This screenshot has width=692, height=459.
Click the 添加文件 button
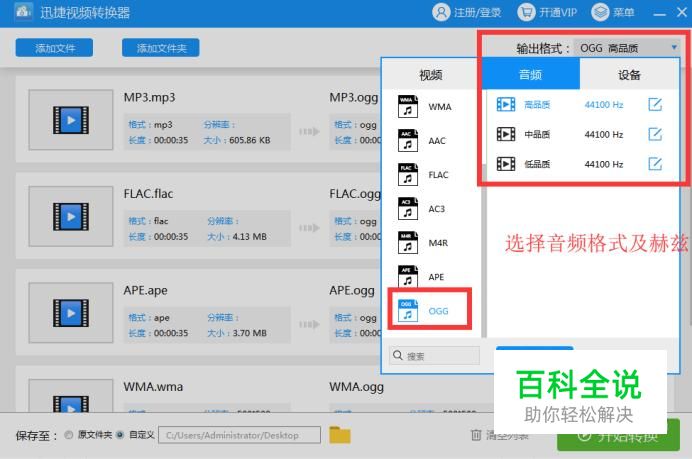coord(54,48)
